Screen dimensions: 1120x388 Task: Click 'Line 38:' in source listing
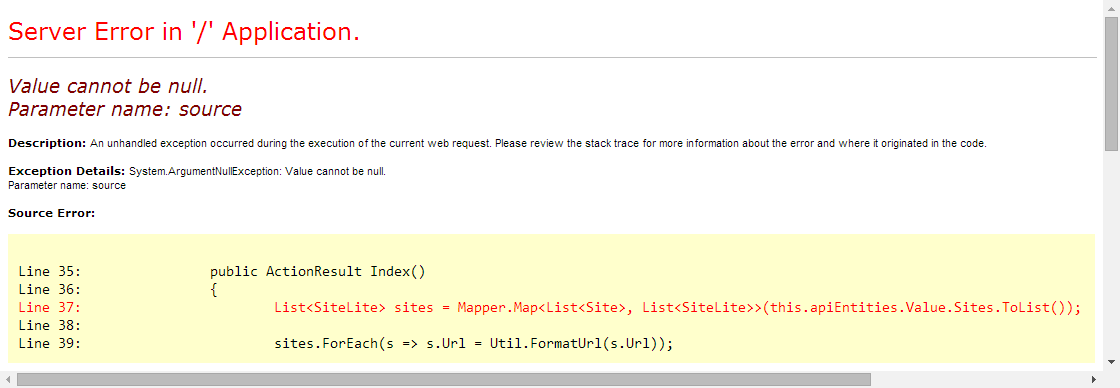tap(50, 326)
